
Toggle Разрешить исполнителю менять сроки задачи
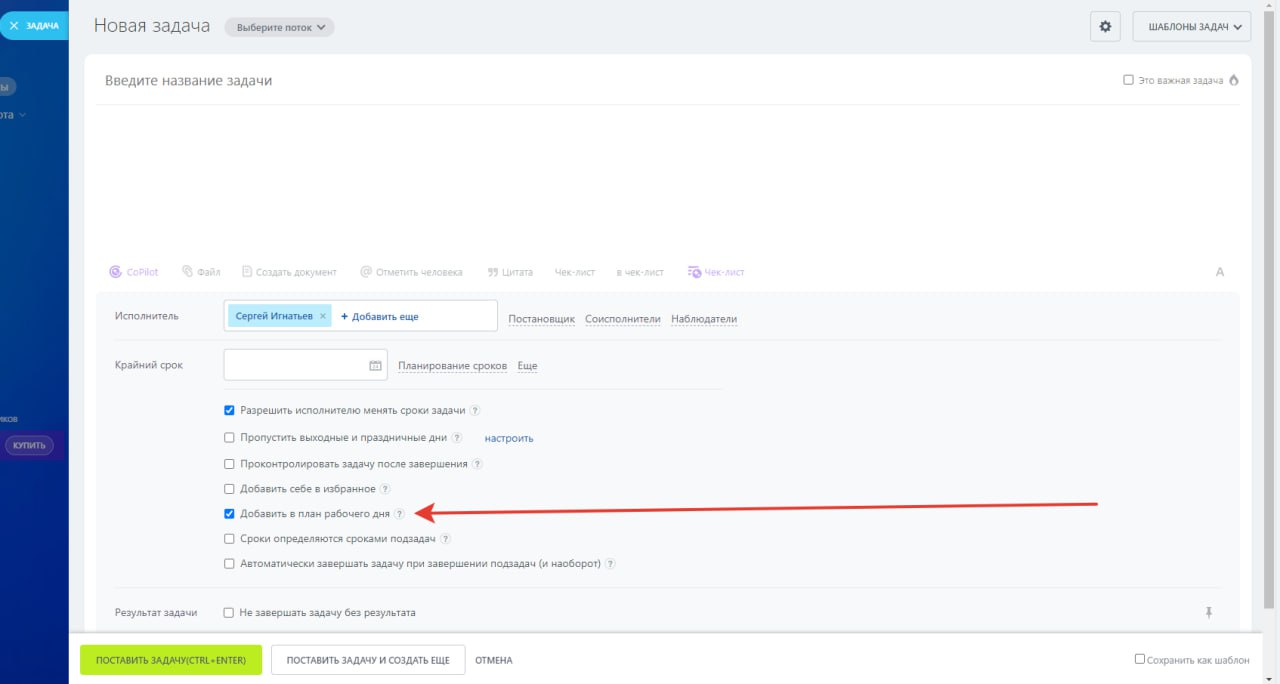(229, 410)
